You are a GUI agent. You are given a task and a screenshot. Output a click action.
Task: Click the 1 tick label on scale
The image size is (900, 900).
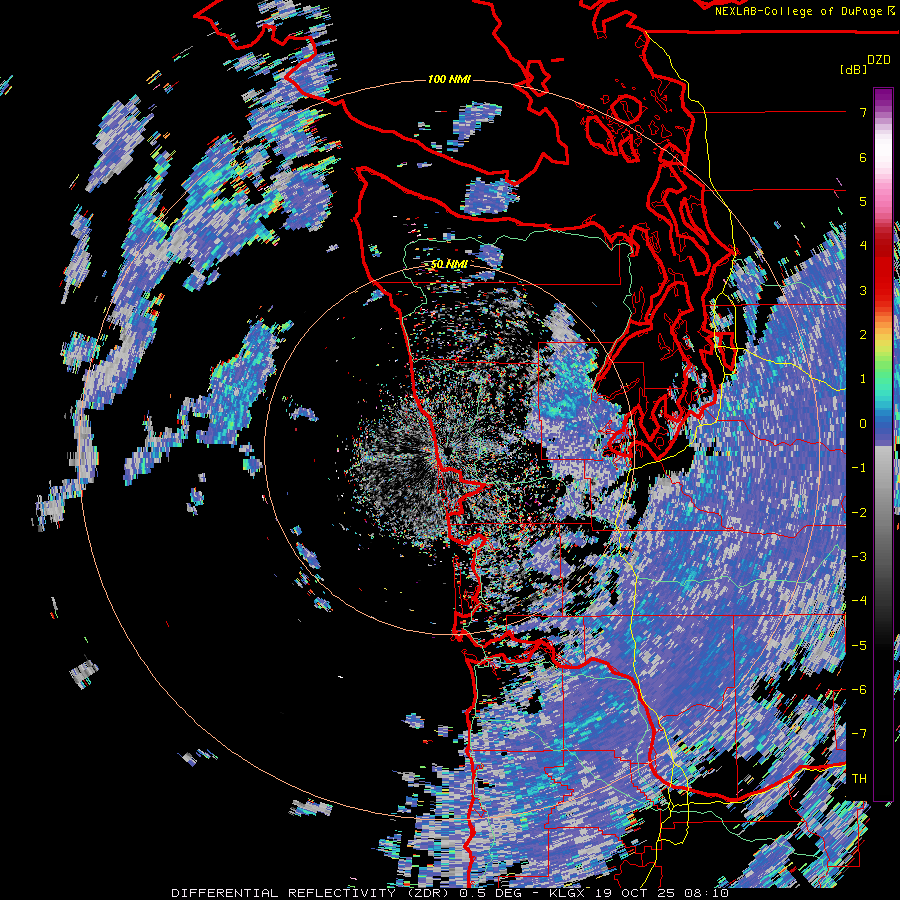pos(863,379)
